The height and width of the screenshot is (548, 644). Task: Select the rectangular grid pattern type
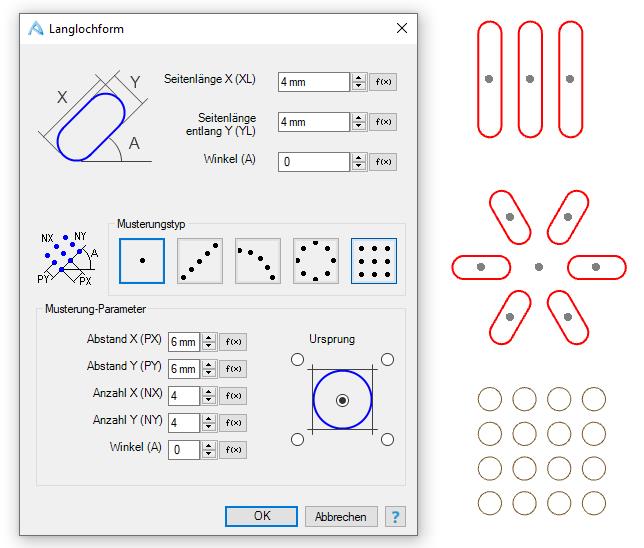(374, 261)
